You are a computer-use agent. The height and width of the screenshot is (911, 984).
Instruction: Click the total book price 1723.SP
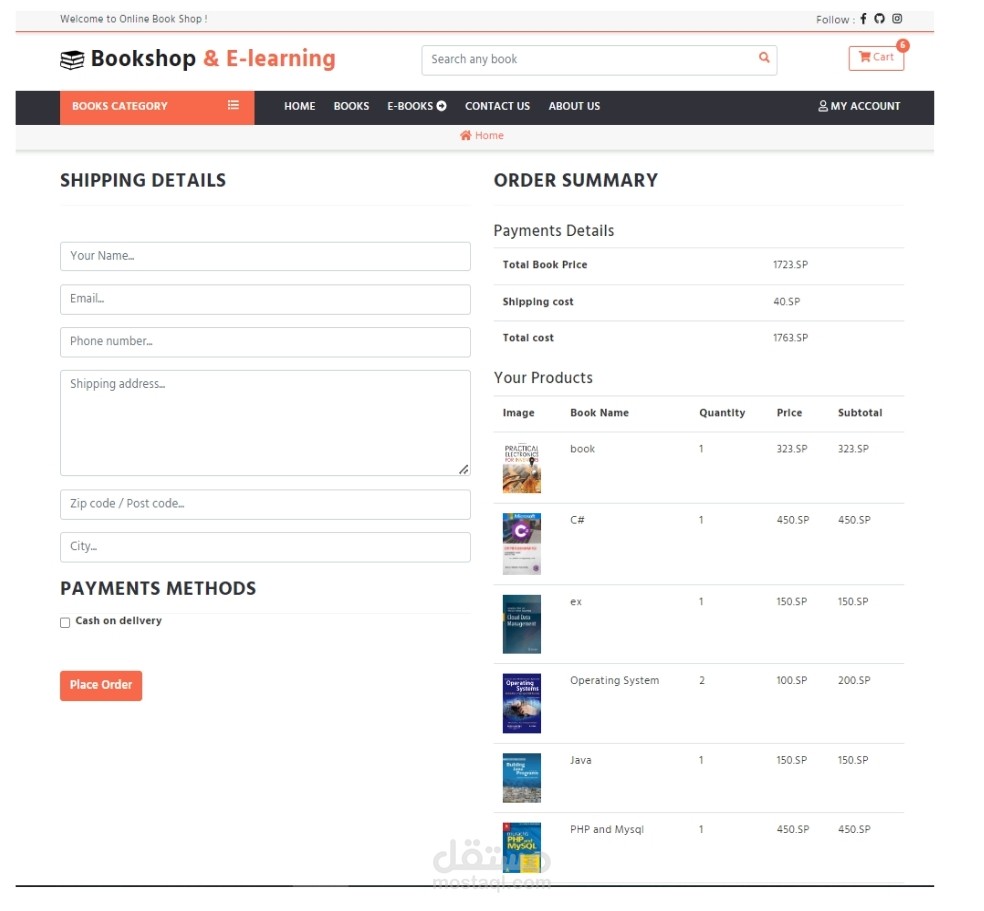click(x=790, y=265)
